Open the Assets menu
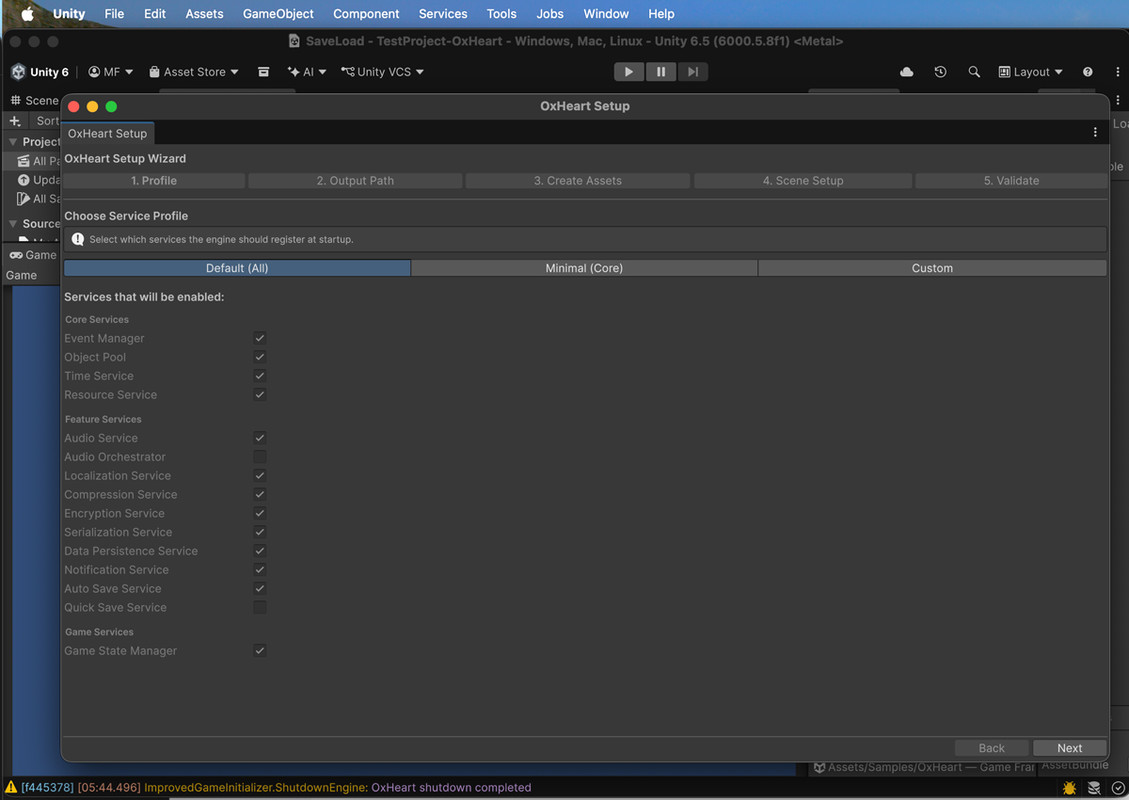Image resolution: width=1129 pixels, height=800 pixels. coord(204,14)
